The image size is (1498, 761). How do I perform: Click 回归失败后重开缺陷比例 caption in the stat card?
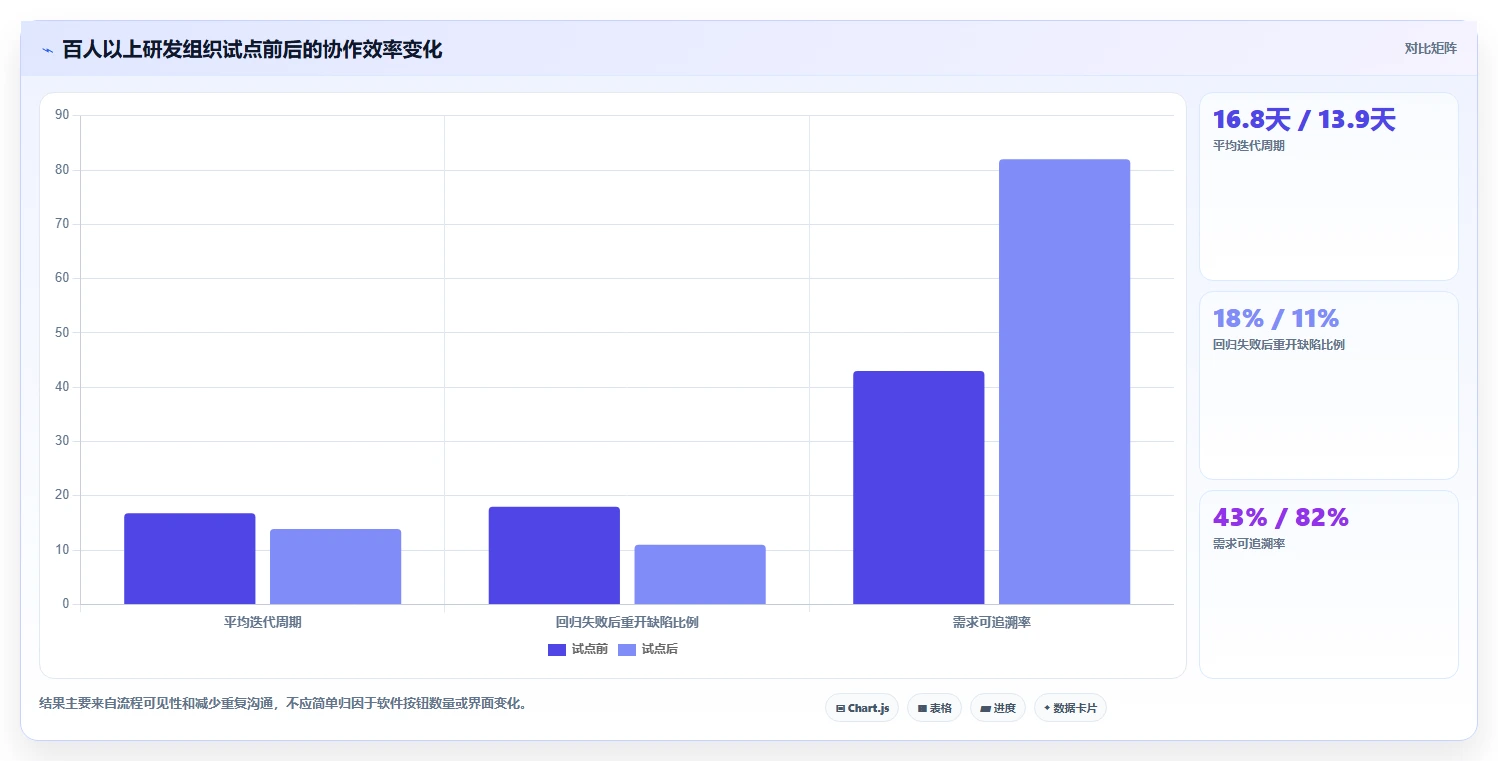1279,345
